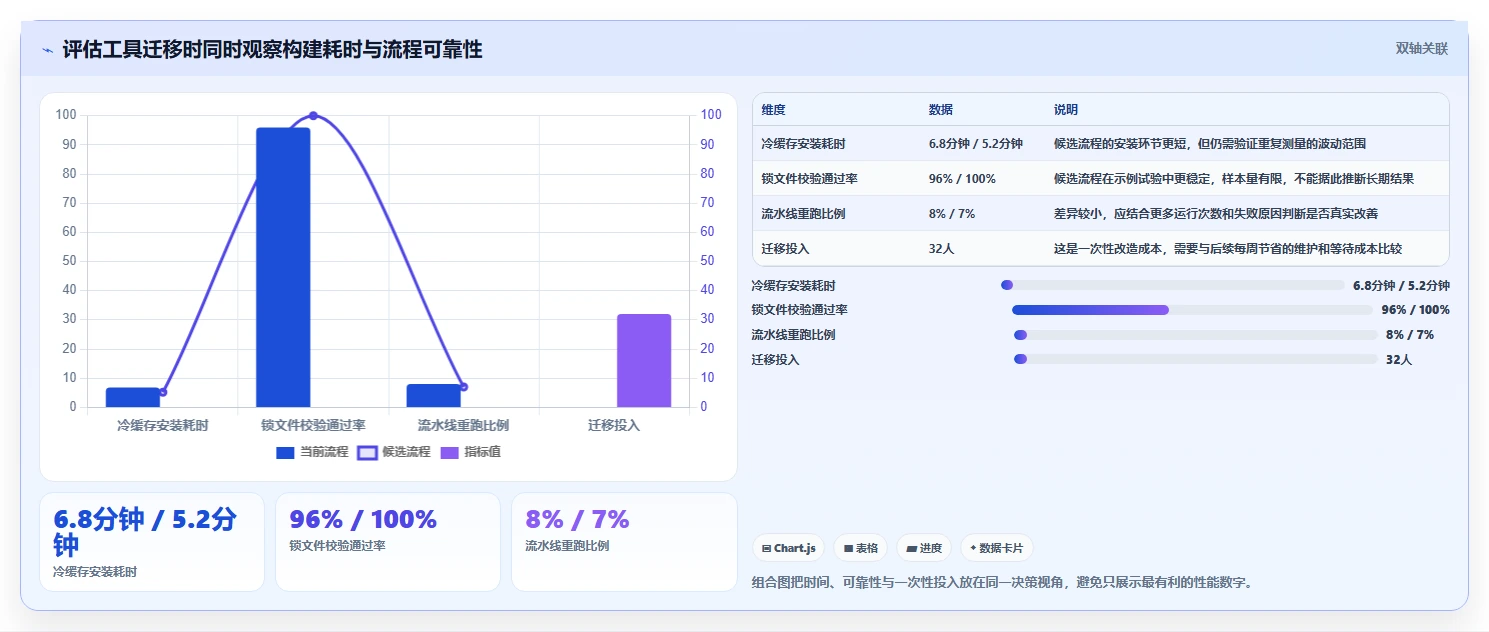Screen dimensions: 1489x632
Task: Click the sparkle icon in 数据卡片 chip
Action: tap(973, 548)
